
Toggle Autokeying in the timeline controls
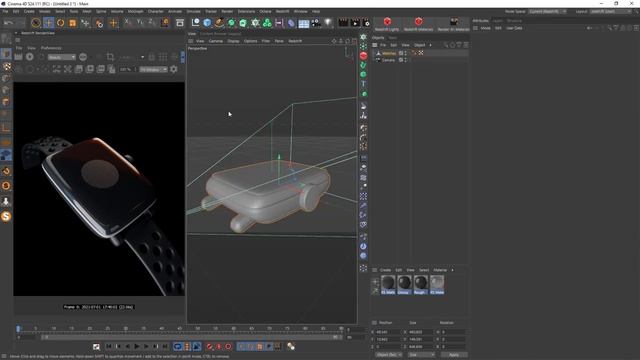tap(219, 347)
